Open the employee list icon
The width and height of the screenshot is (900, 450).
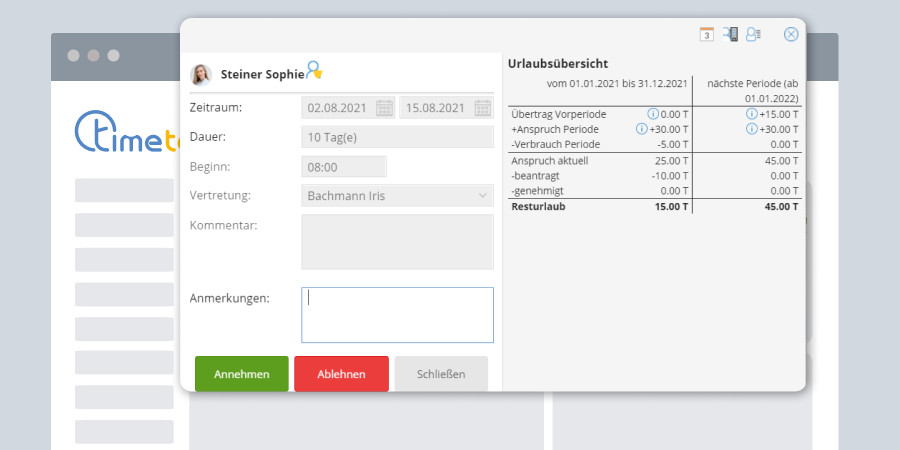point(753,34)
